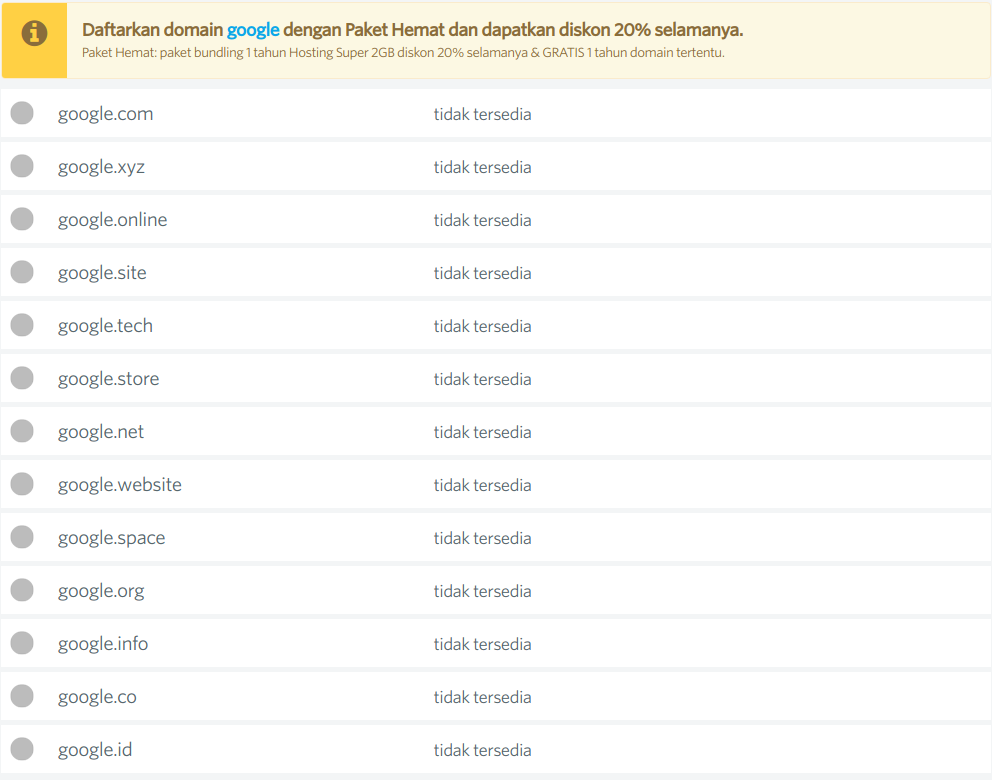This screenshot has height=780, width=992.
Task: Click 'tidak tersedia' status for google.website
Action: tap(482, 485)
